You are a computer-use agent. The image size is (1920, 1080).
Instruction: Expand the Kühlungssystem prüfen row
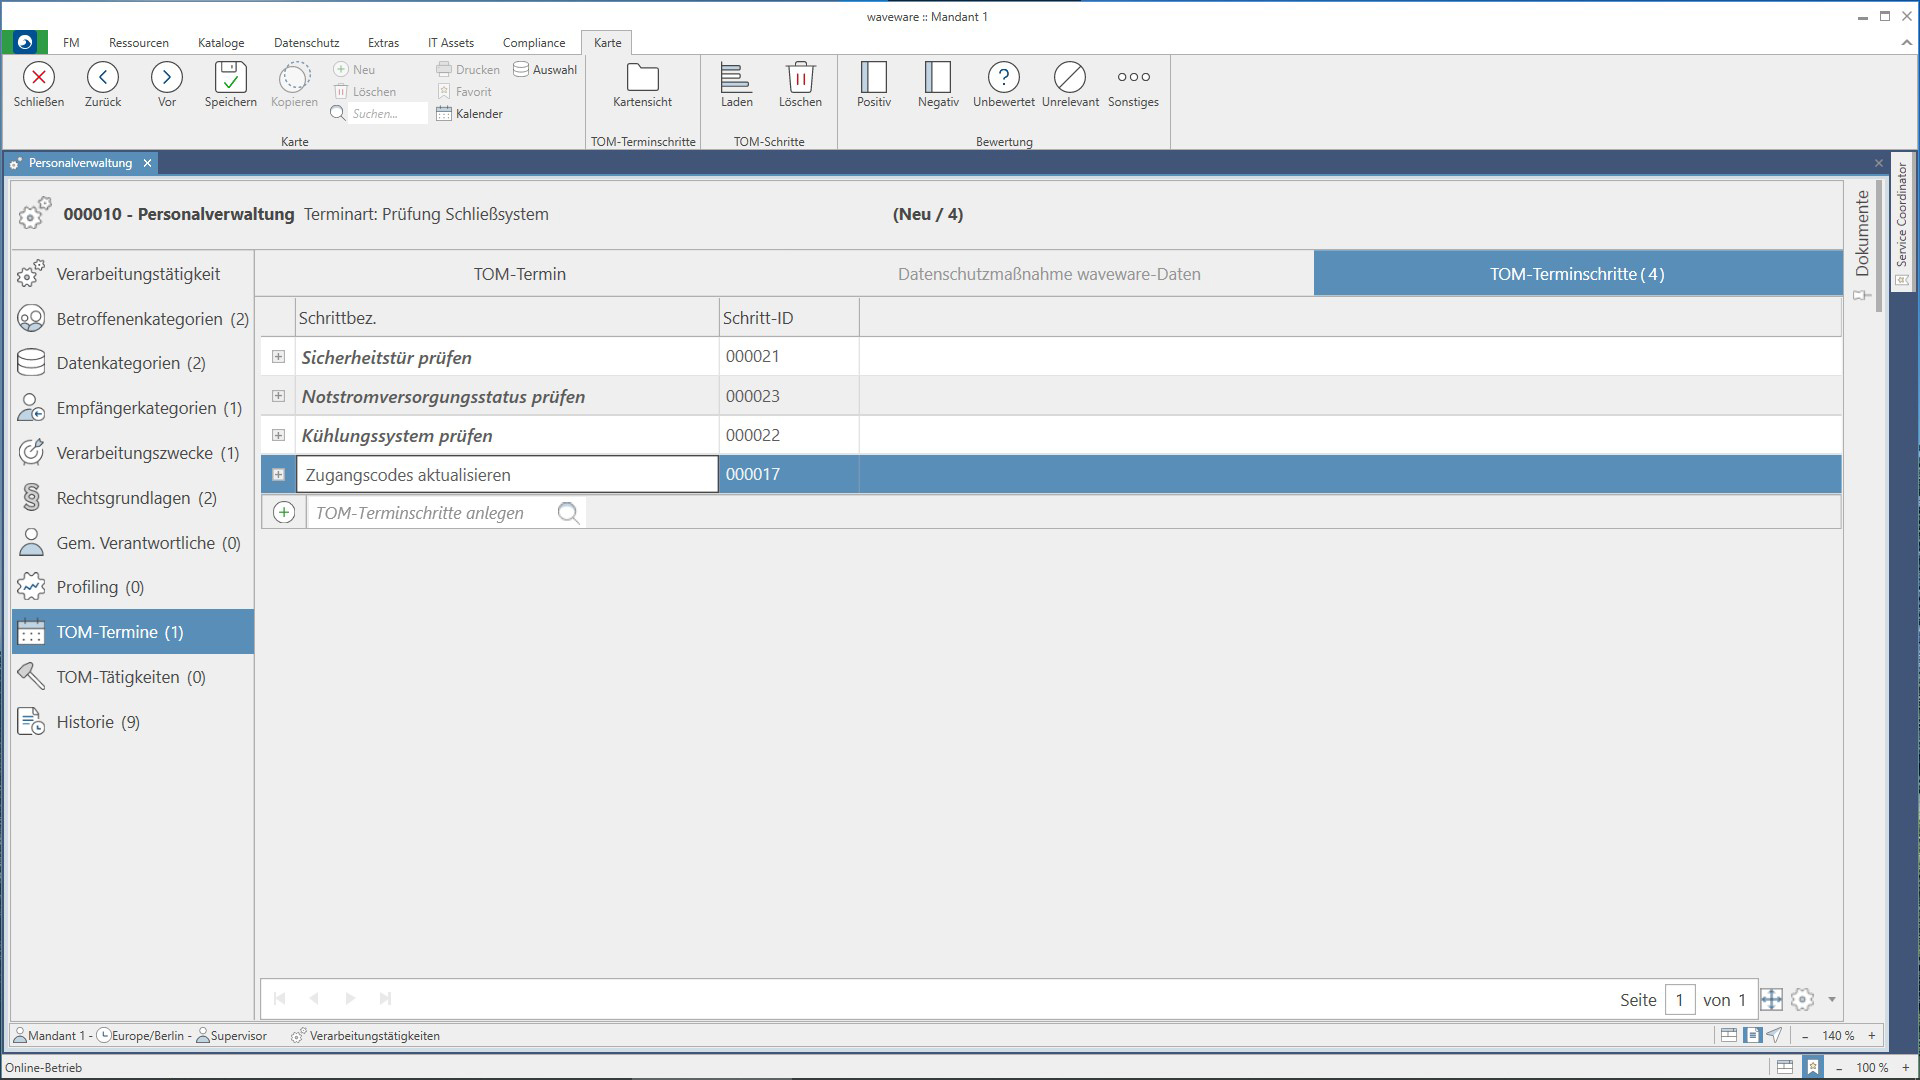279,435
